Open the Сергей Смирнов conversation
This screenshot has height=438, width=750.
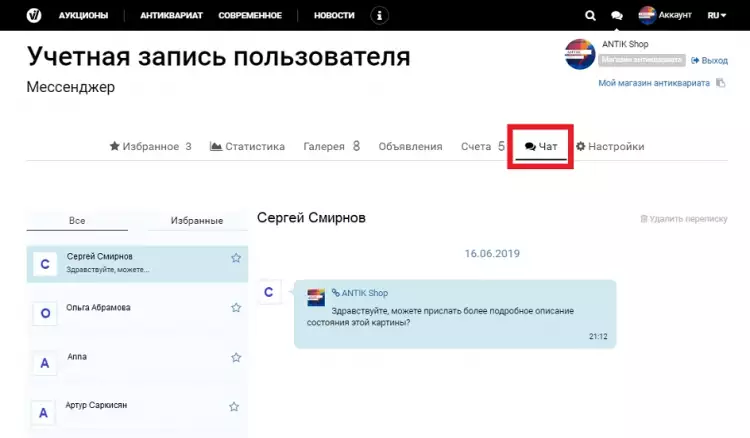tap(137, 264)
